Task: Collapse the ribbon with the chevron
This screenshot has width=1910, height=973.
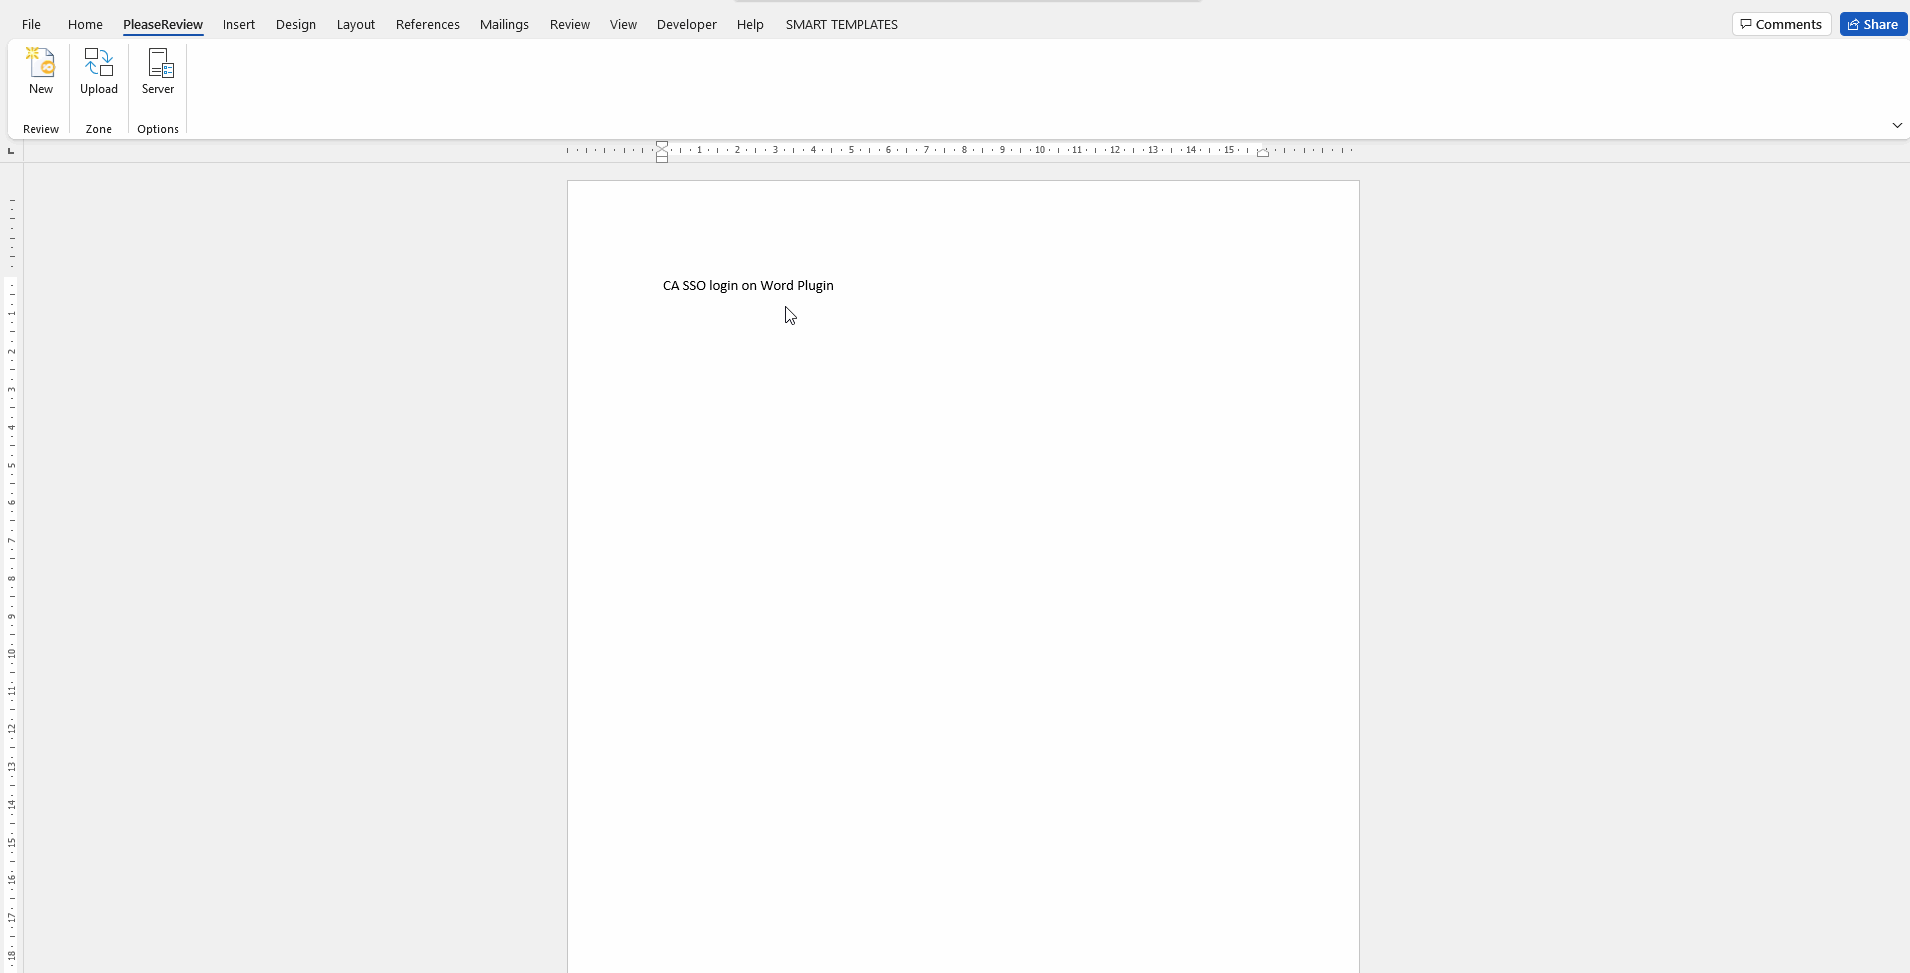Action: (1897, 125)
